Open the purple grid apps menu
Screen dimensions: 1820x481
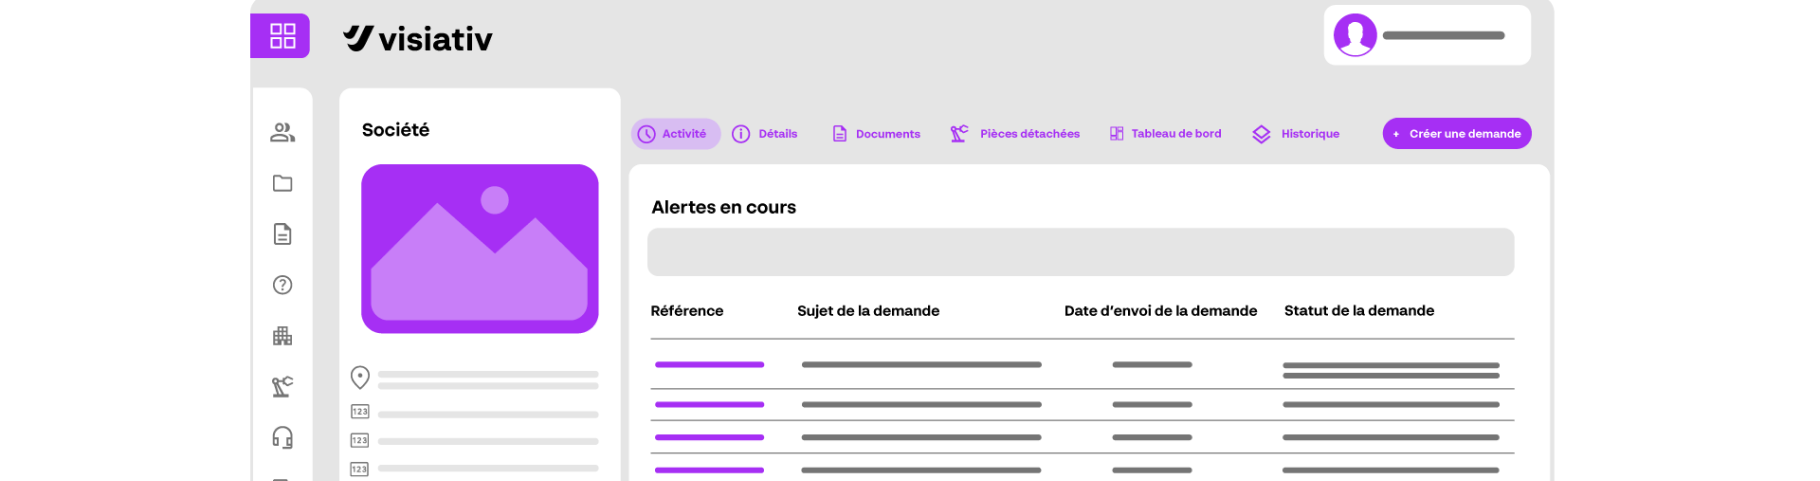point(280,36)
